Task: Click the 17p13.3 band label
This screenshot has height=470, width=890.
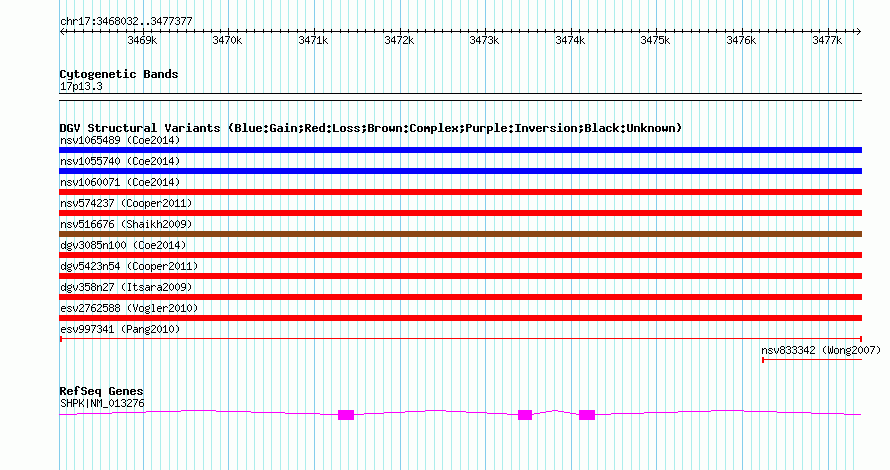Action: 81,87
